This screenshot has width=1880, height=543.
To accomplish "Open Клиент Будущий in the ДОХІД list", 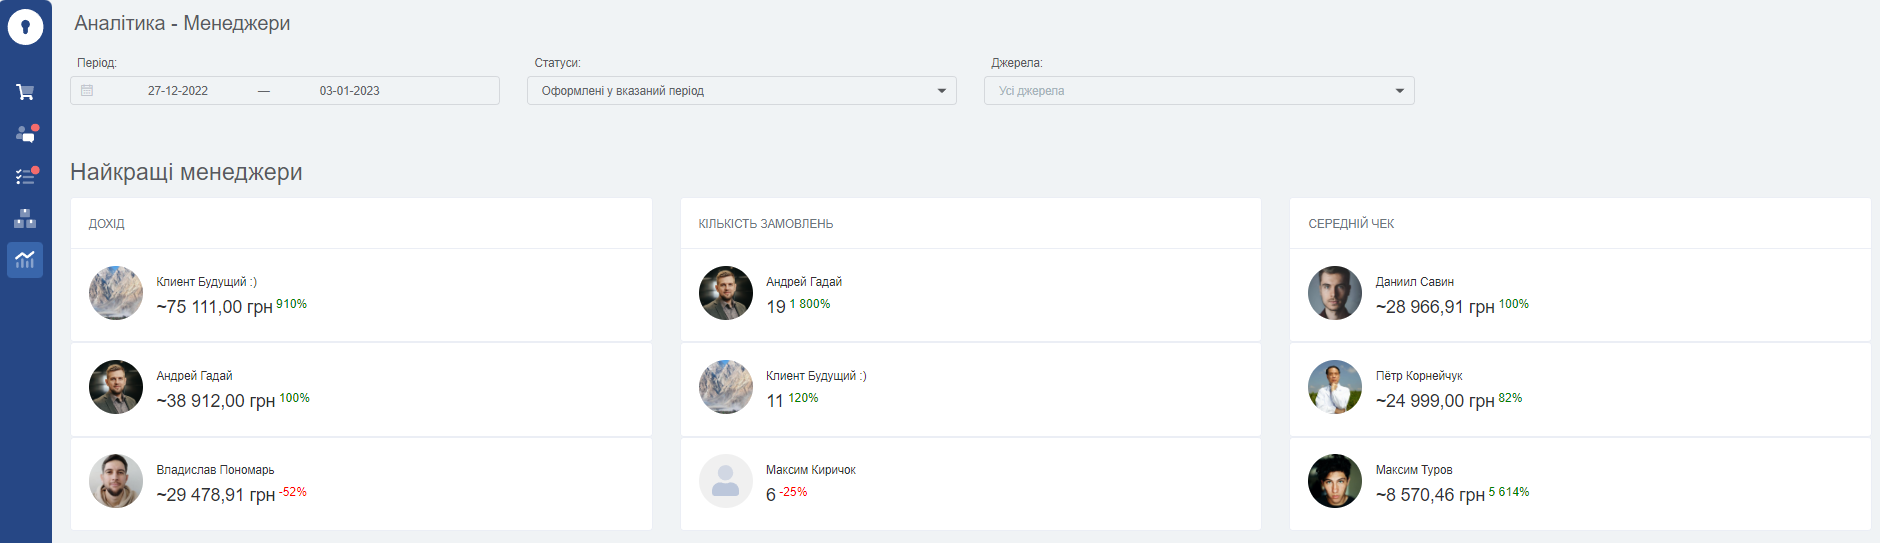I will tap(361, 295).
